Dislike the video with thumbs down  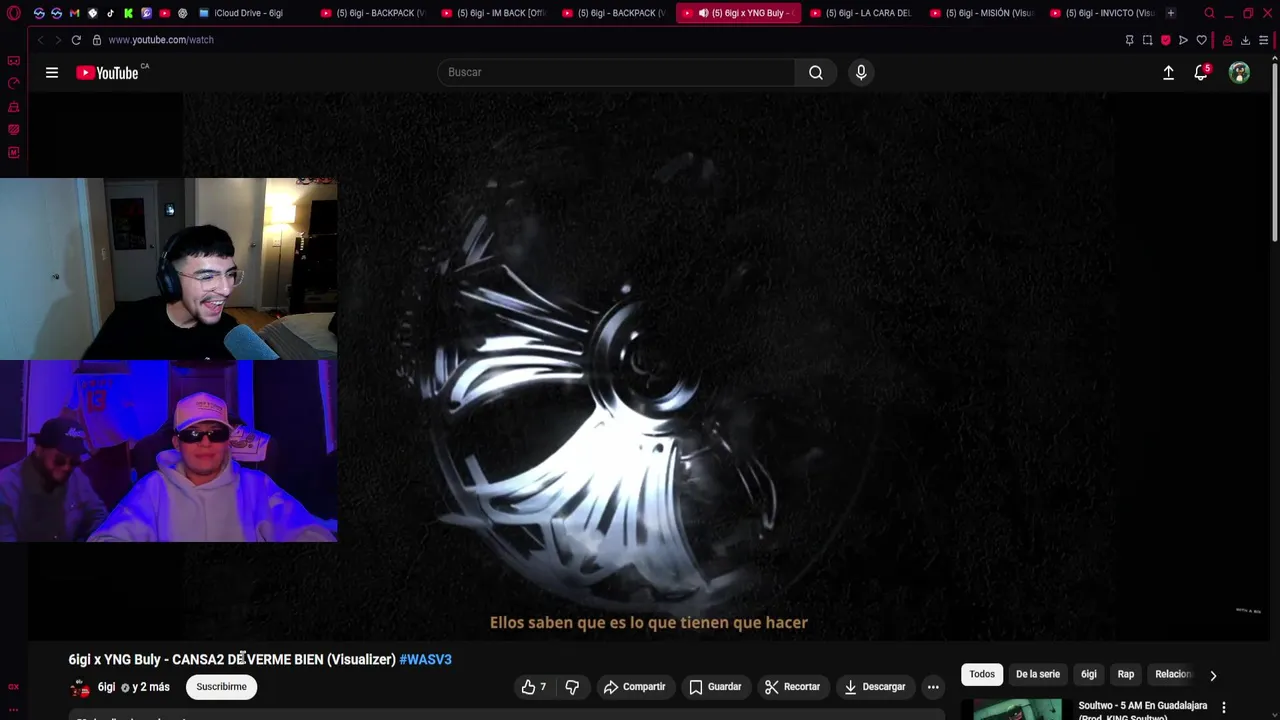click(x=572, y=687)
